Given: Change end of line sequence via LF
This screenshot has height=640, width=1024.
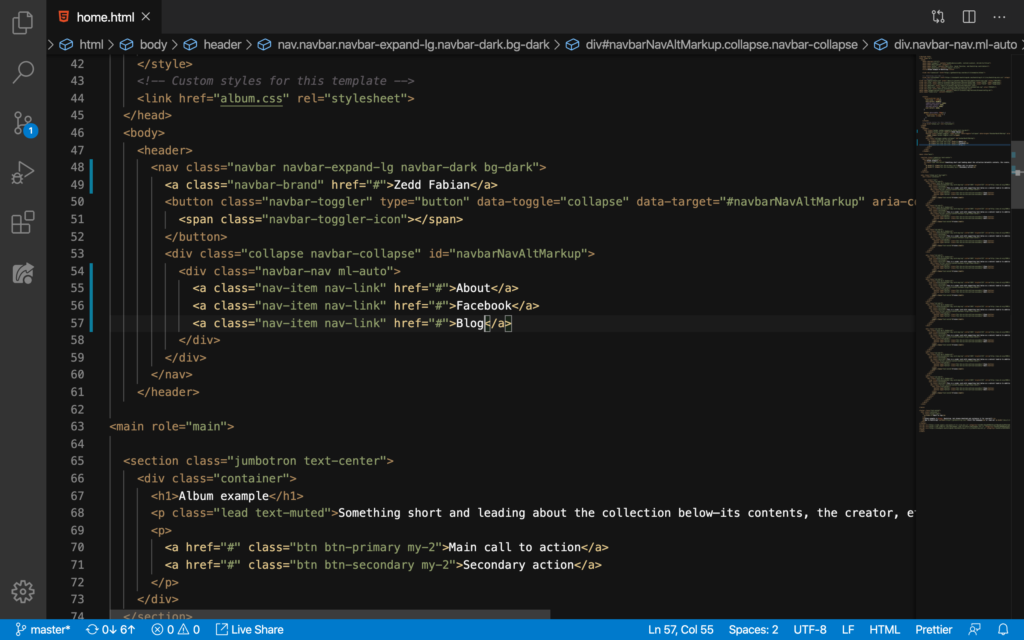Looking at the screenshot, I should point(848,630).
